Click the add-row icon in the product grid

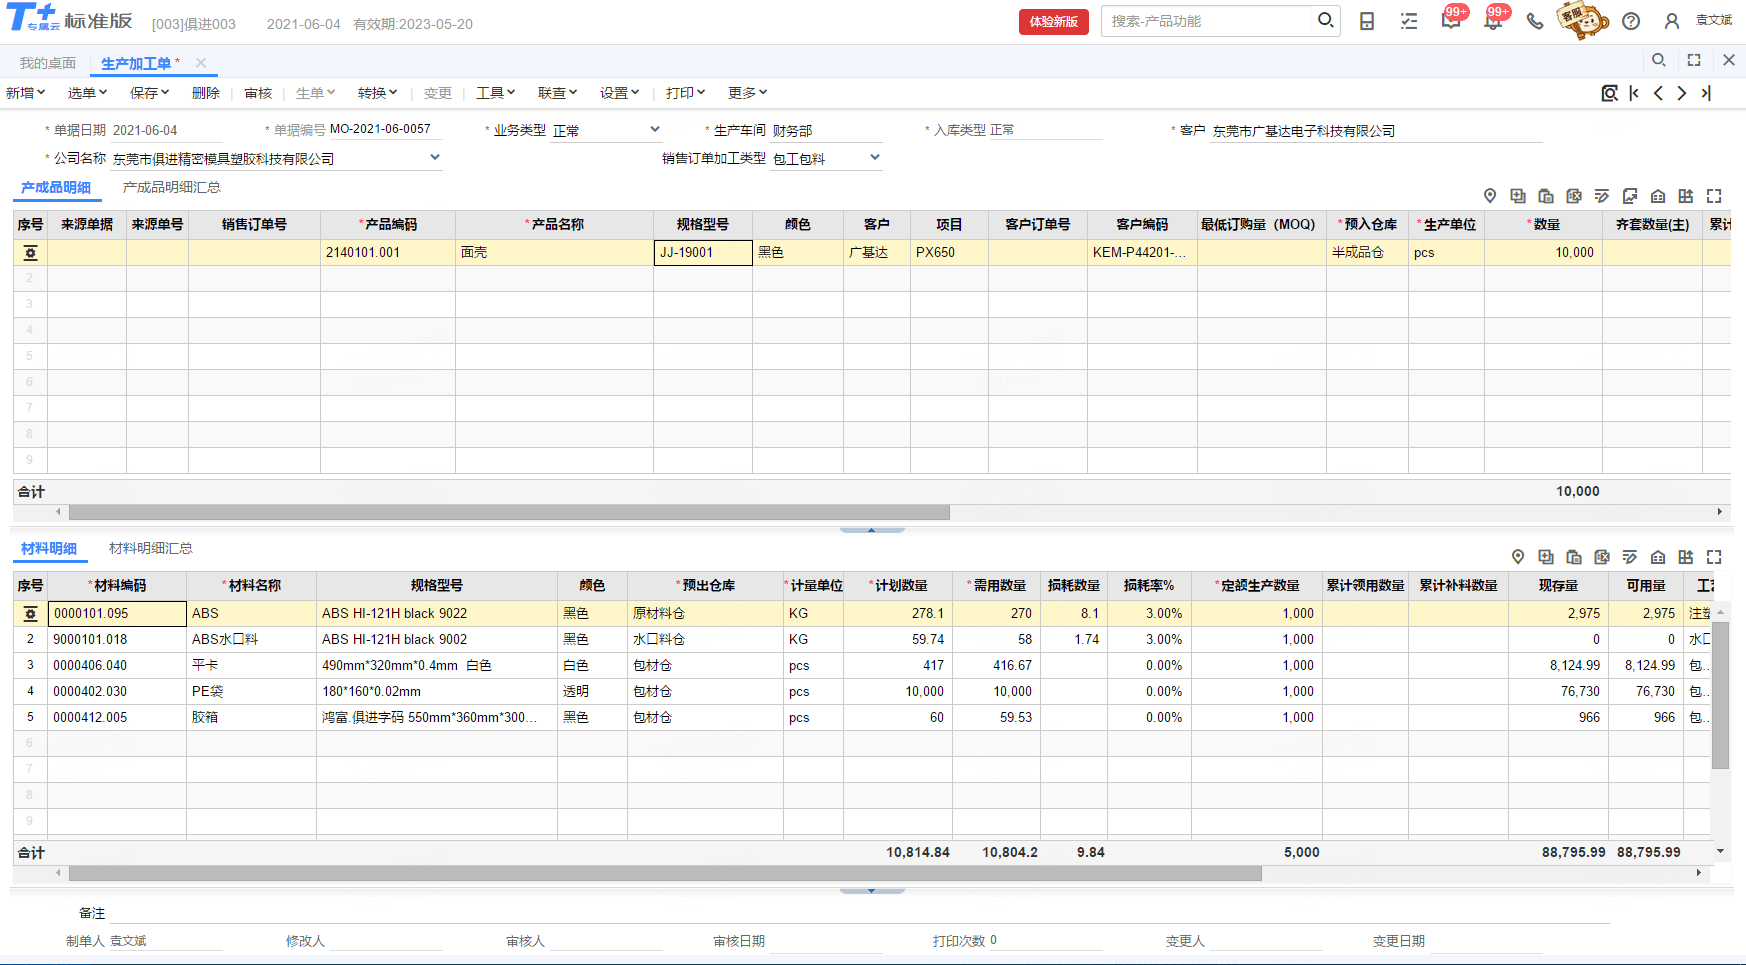(x=1518, y=196)
